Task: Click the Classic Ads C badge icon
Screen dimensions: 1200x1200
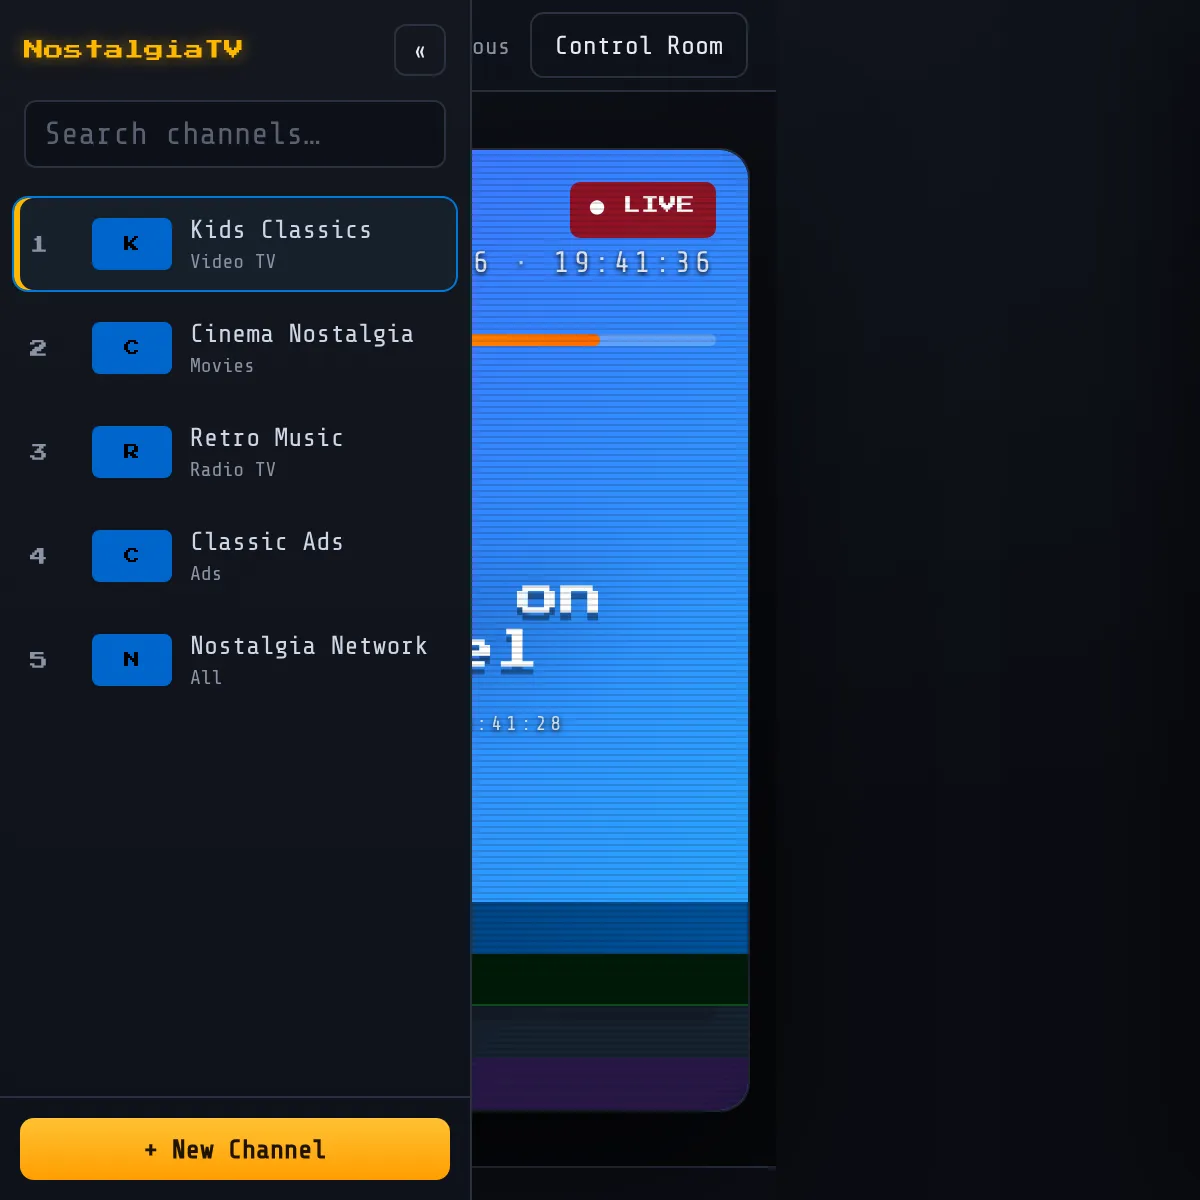Action: (132, 556)
